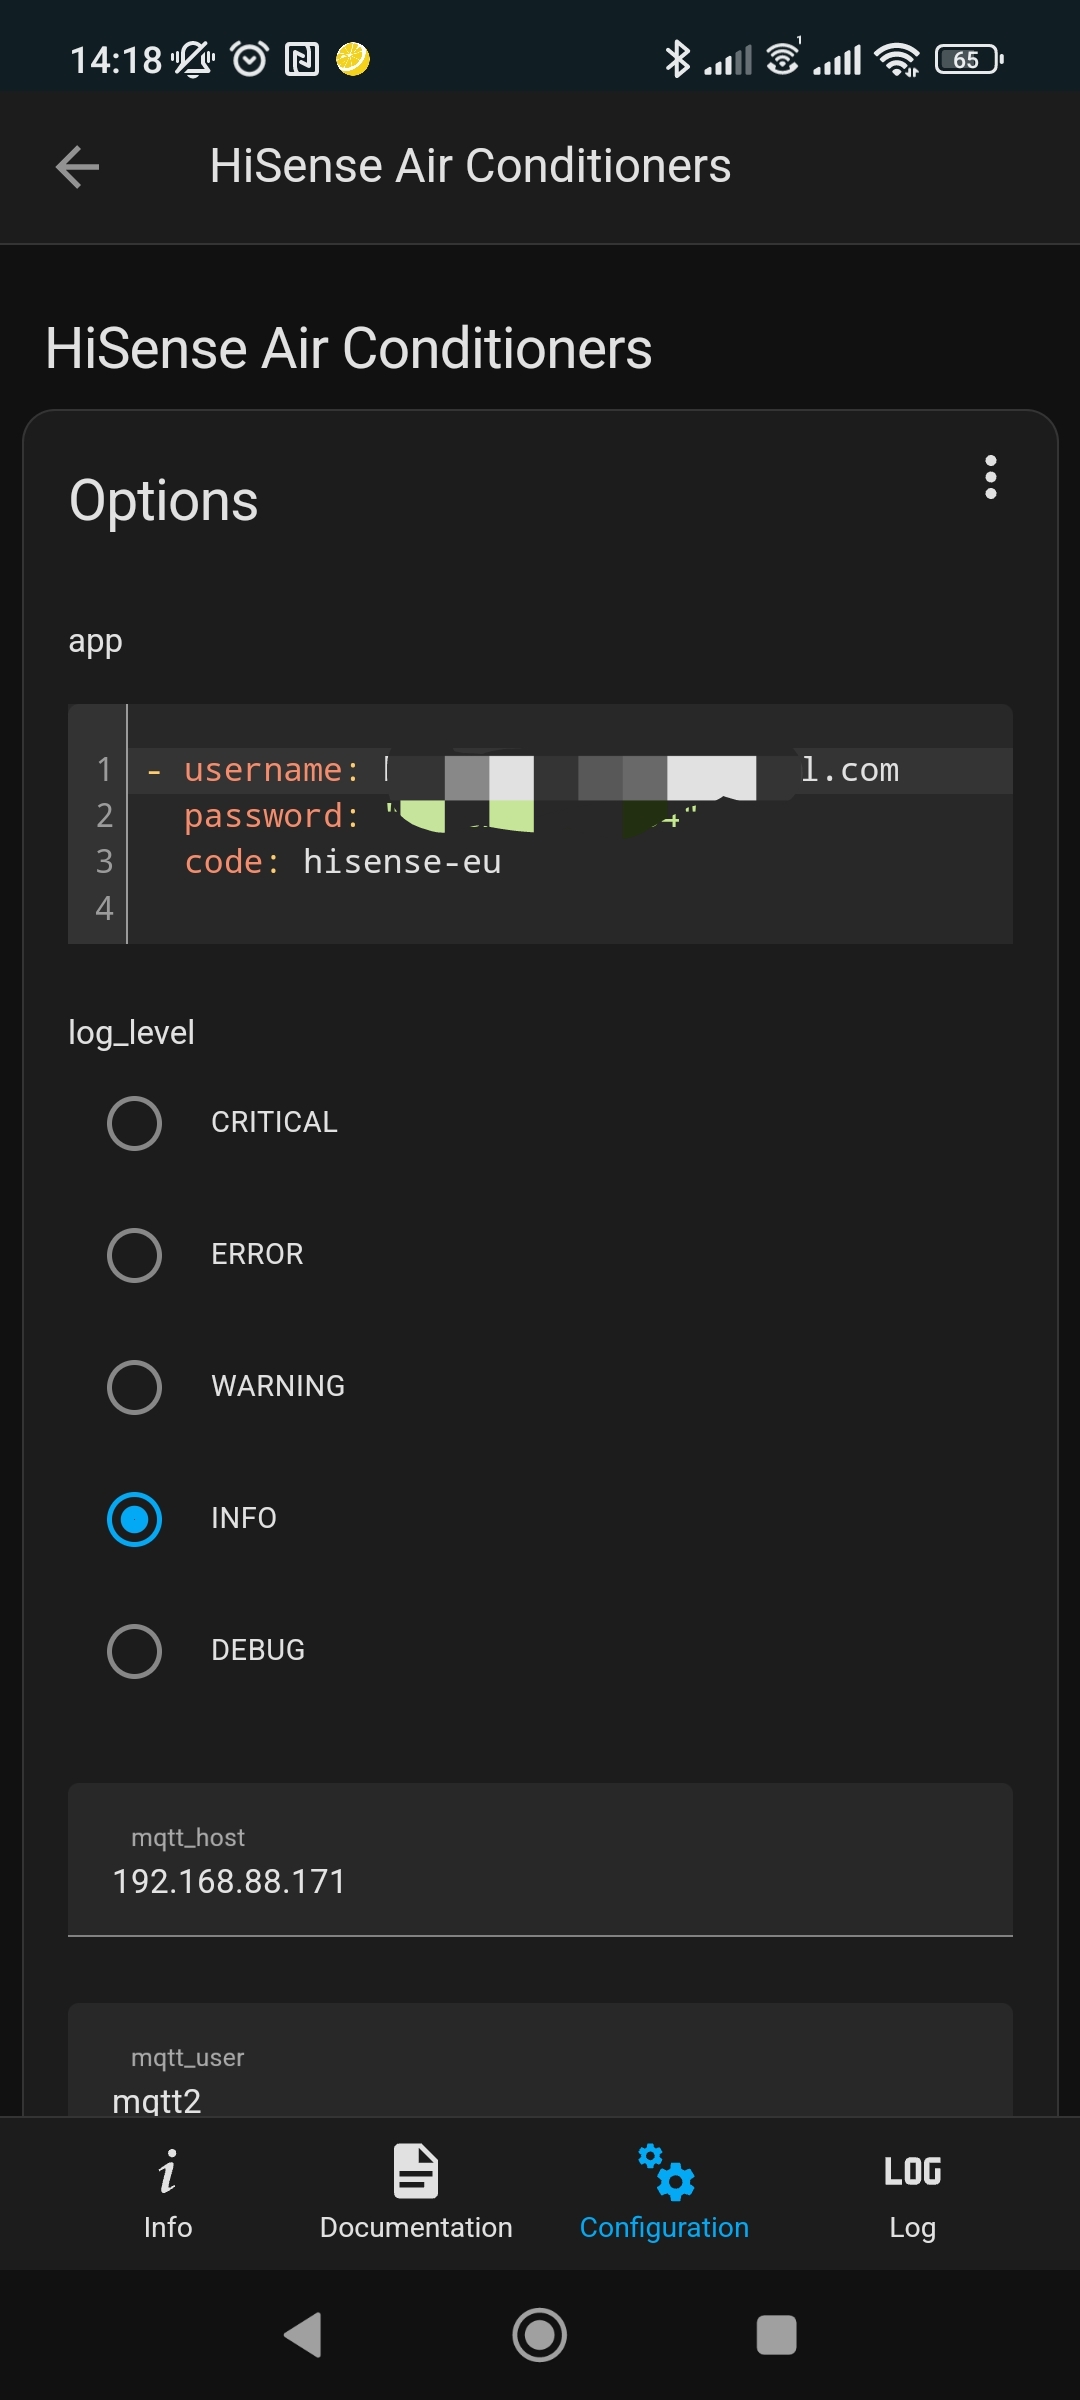Open the add-on Log via LOG icon
The width and height of the screenshot is (1080, 2400).
[911, 2172]
